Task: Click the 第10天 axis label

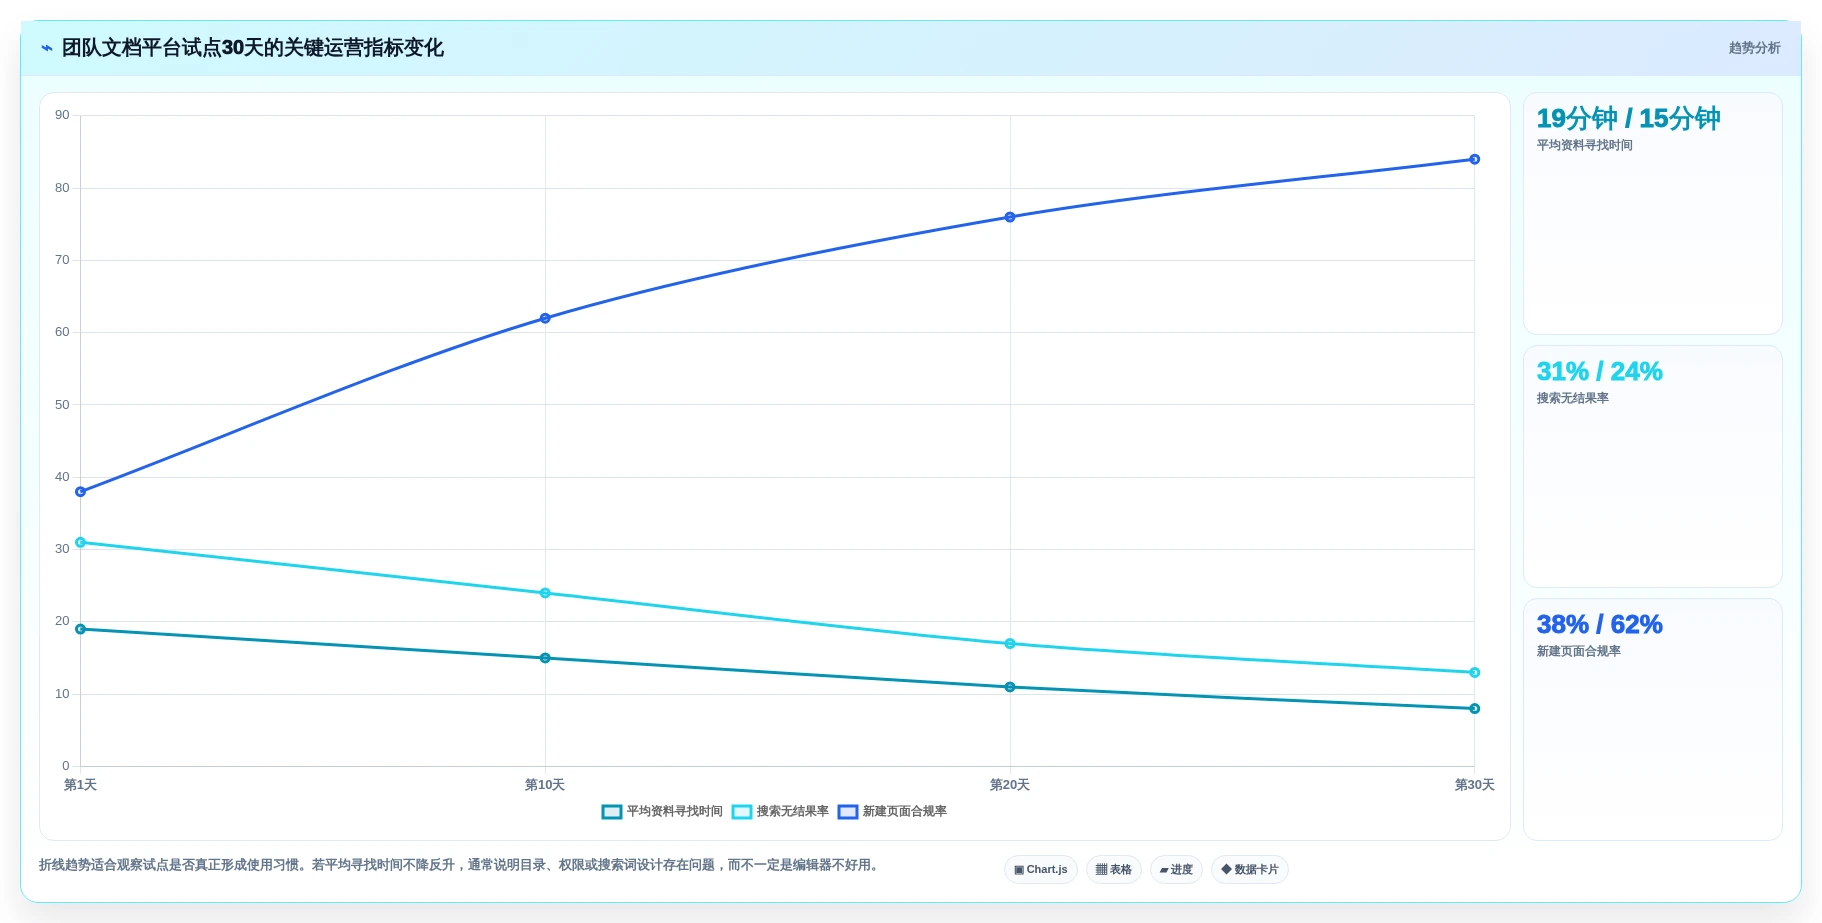Action: click(545, 785)
